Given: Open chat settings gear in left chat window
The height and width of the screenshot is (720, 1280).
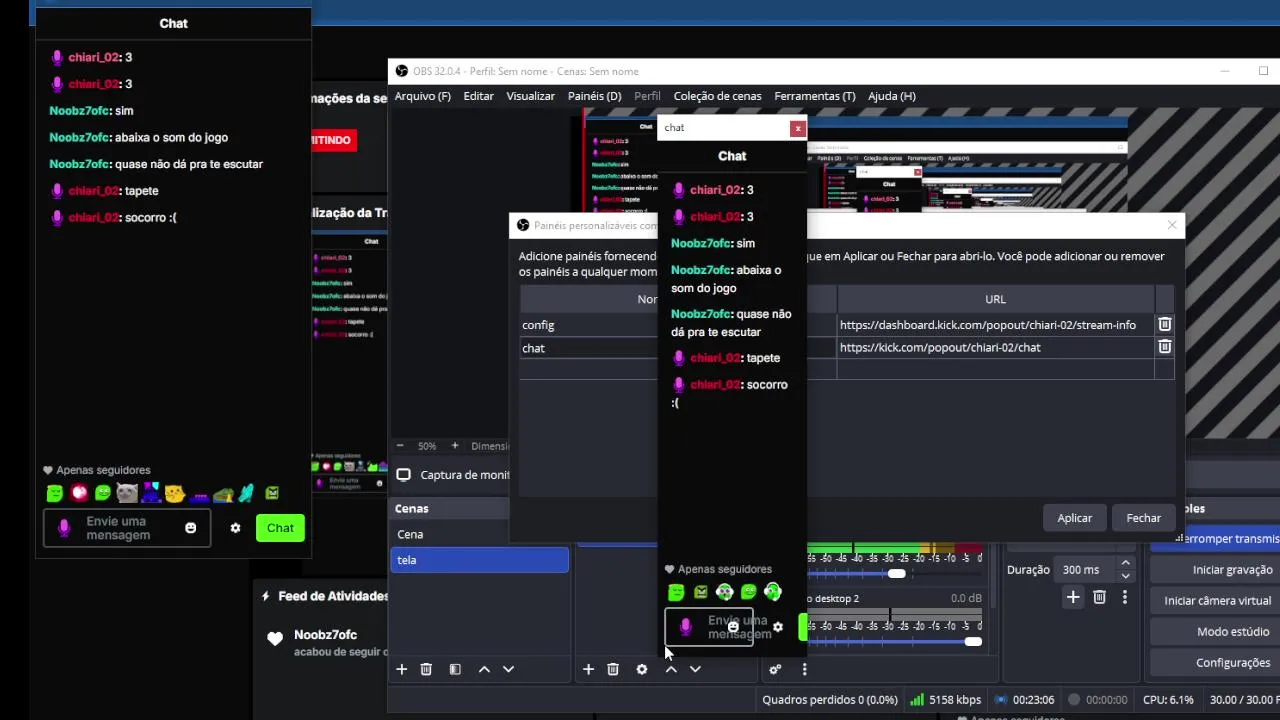Looking at the screenshot, I should [x=235, y=528].
